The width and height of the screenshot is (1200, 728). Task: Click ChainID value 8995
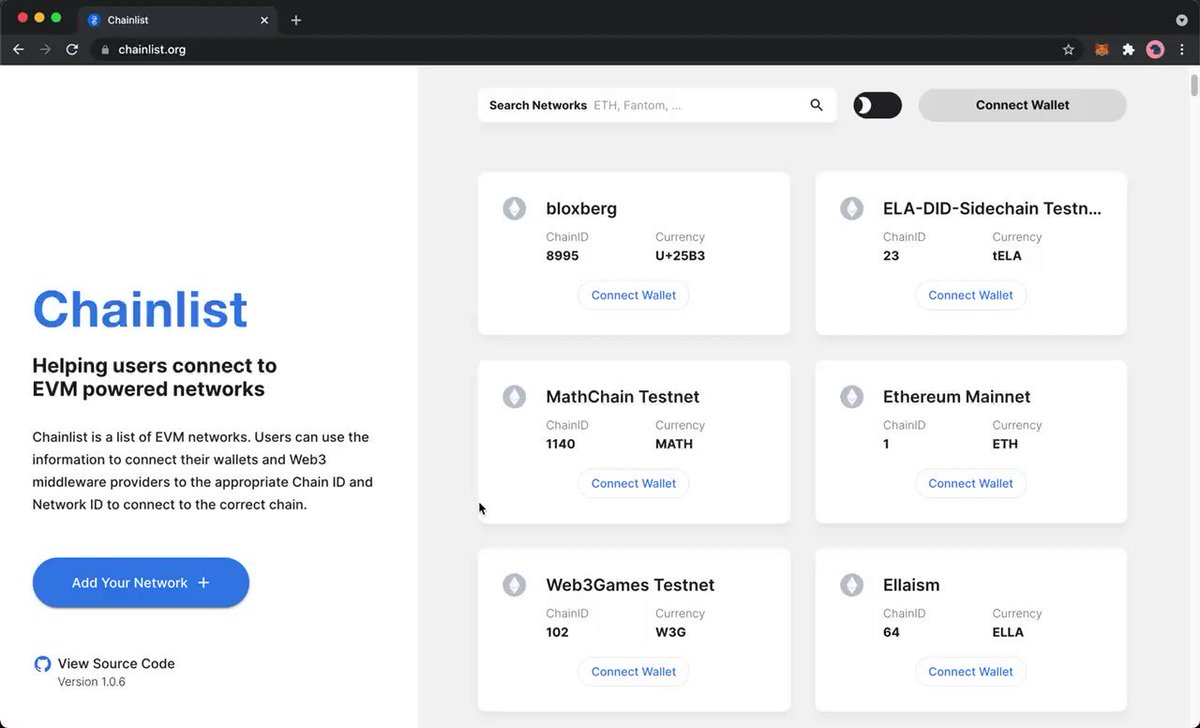pos(562,256)
